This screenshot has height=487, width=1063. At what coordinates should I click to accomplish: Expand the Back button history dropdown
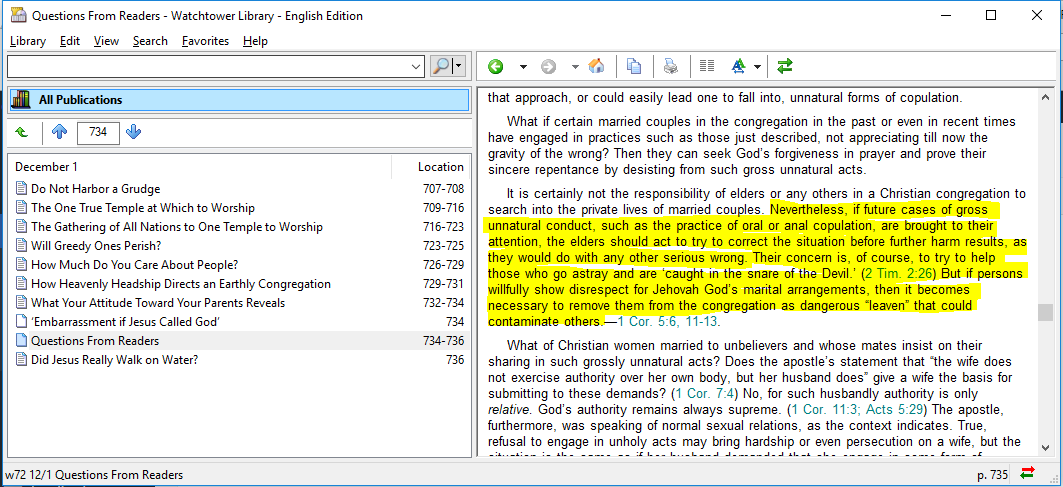[523, 67]
